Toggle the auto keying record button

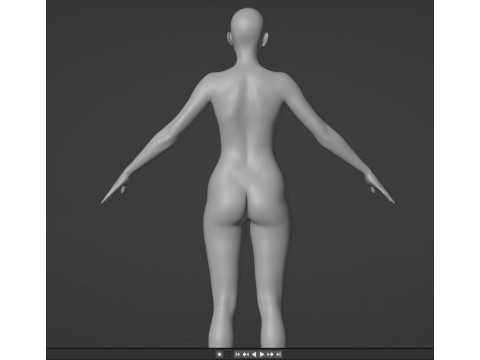click(219, 354)
